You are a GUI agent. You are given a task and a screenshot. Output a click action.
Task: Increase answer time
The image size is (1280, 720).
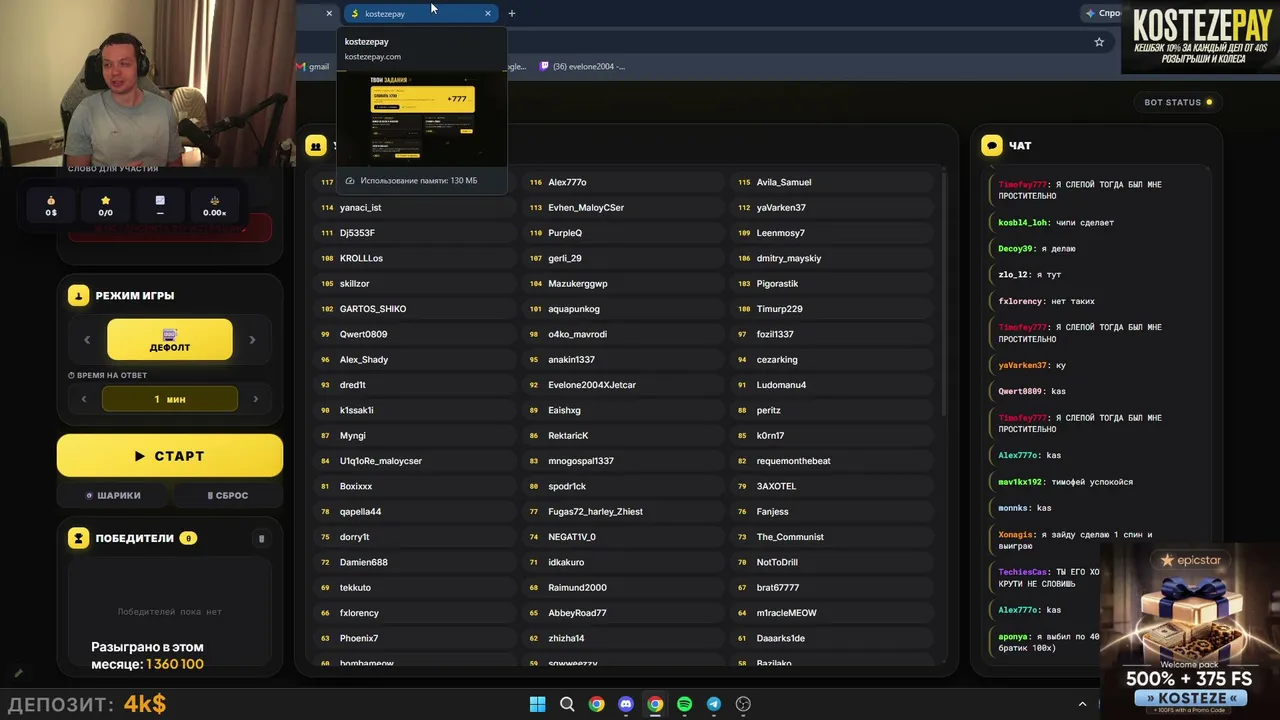point(255,399)
